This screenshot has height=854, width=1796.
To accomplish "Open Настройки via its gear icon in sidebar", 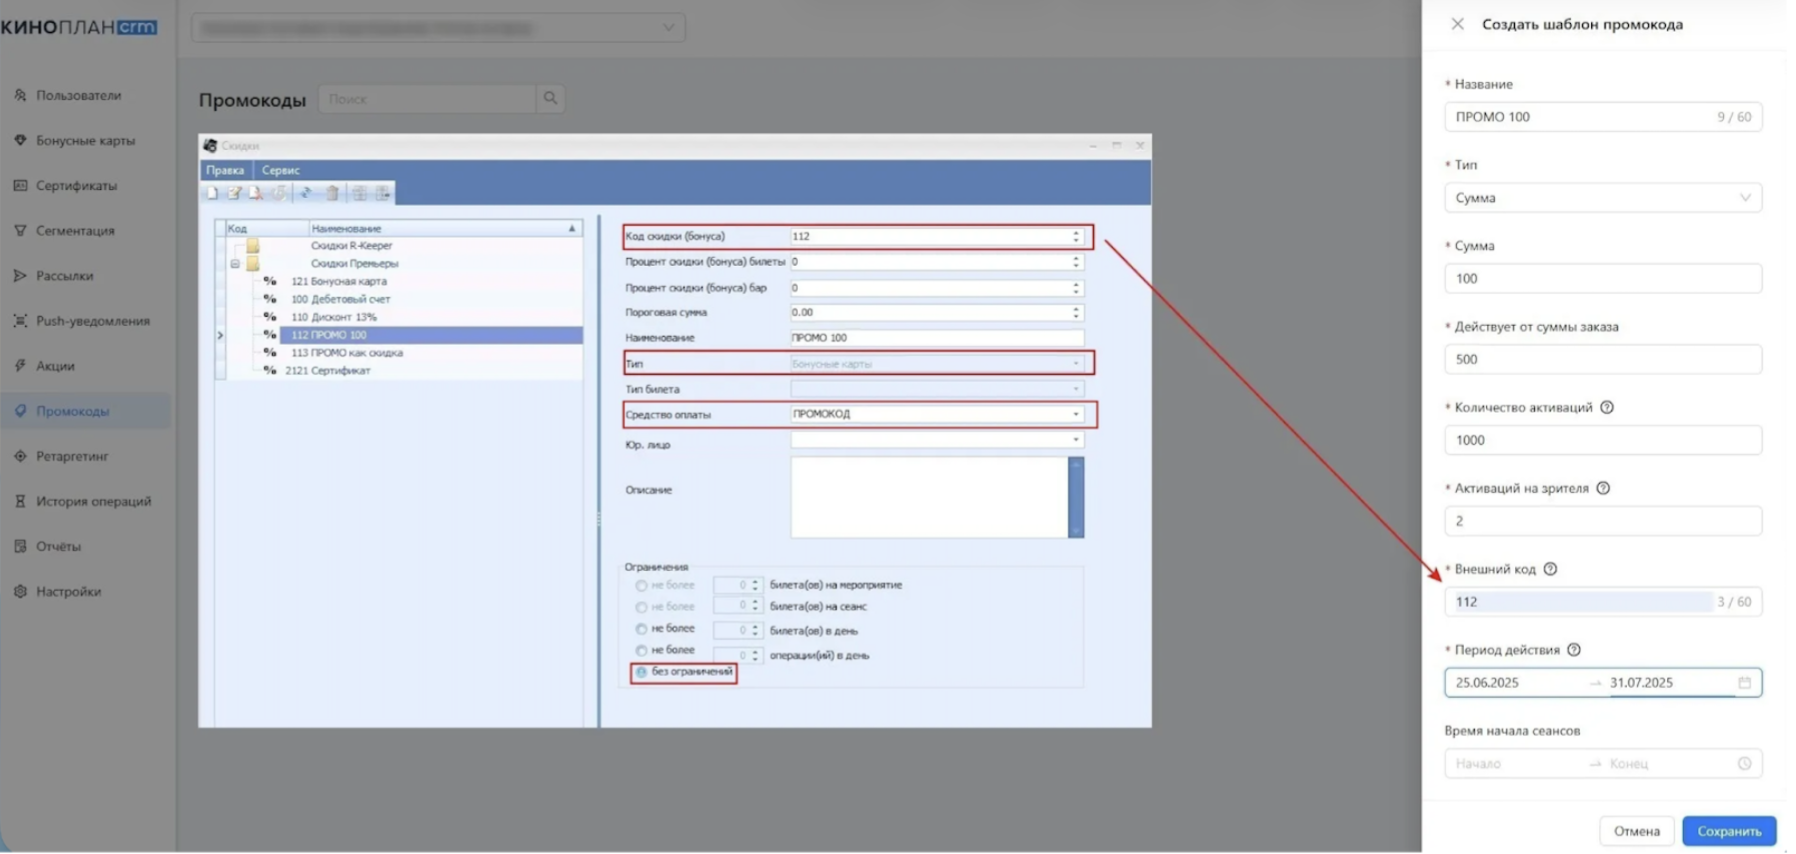I will 20,591.
